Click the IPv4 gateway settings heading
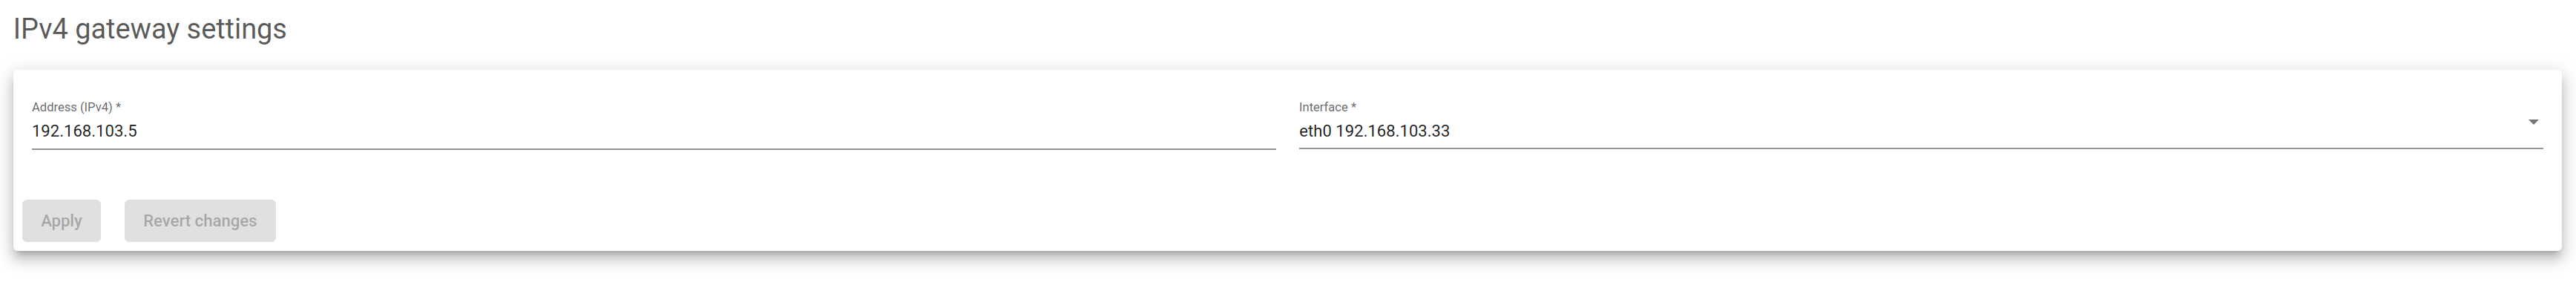This screenshot has width=2576, height=288. (x=150, y=29)
